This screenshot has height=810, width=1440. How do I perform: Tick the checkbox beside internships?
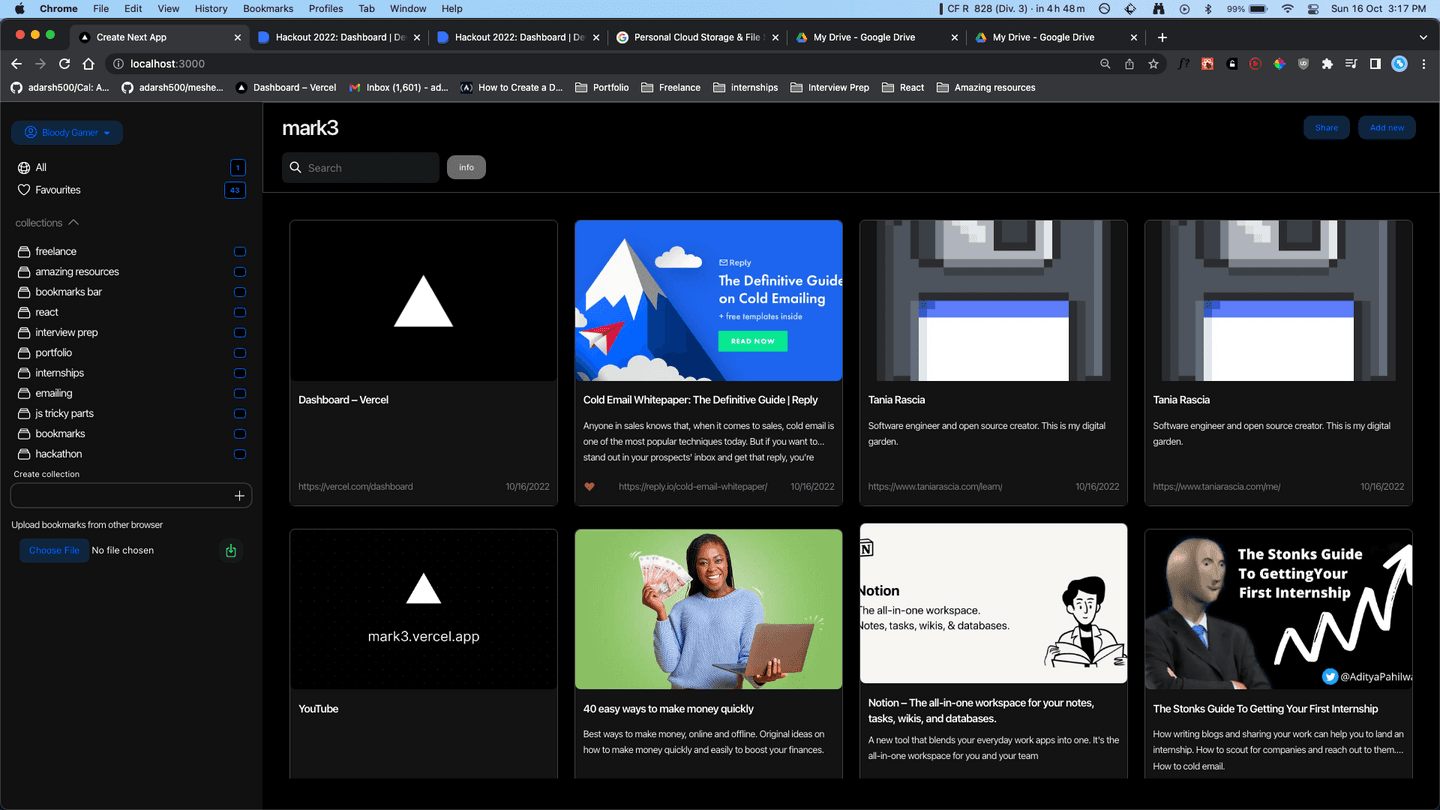tap(240, 373)
